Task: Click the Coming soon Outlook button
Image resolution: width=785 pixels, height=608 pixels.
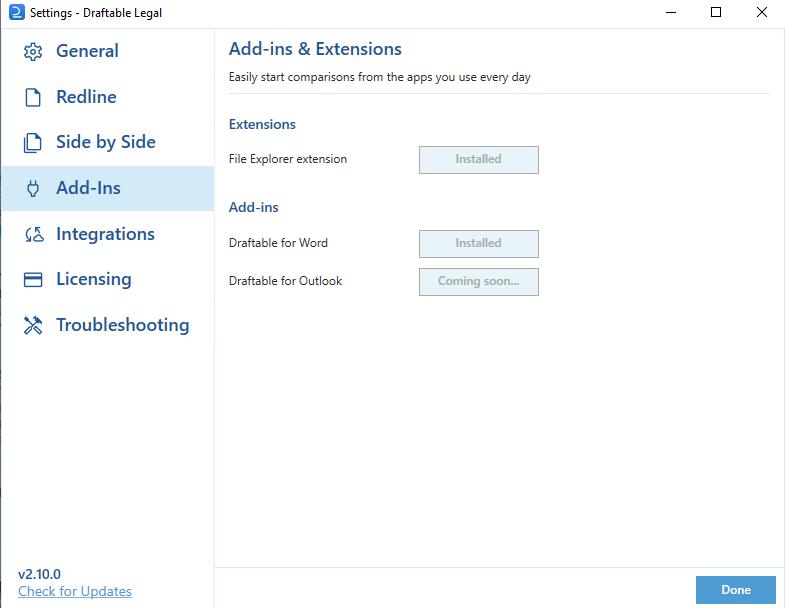Action: click(479, 282)
